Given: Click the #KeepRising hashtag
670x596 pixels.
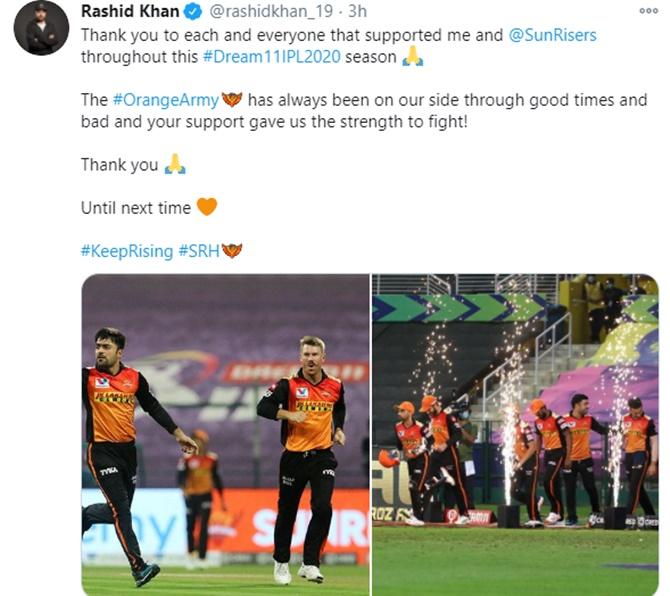Looking at the screenshot, I should [127, 251].
